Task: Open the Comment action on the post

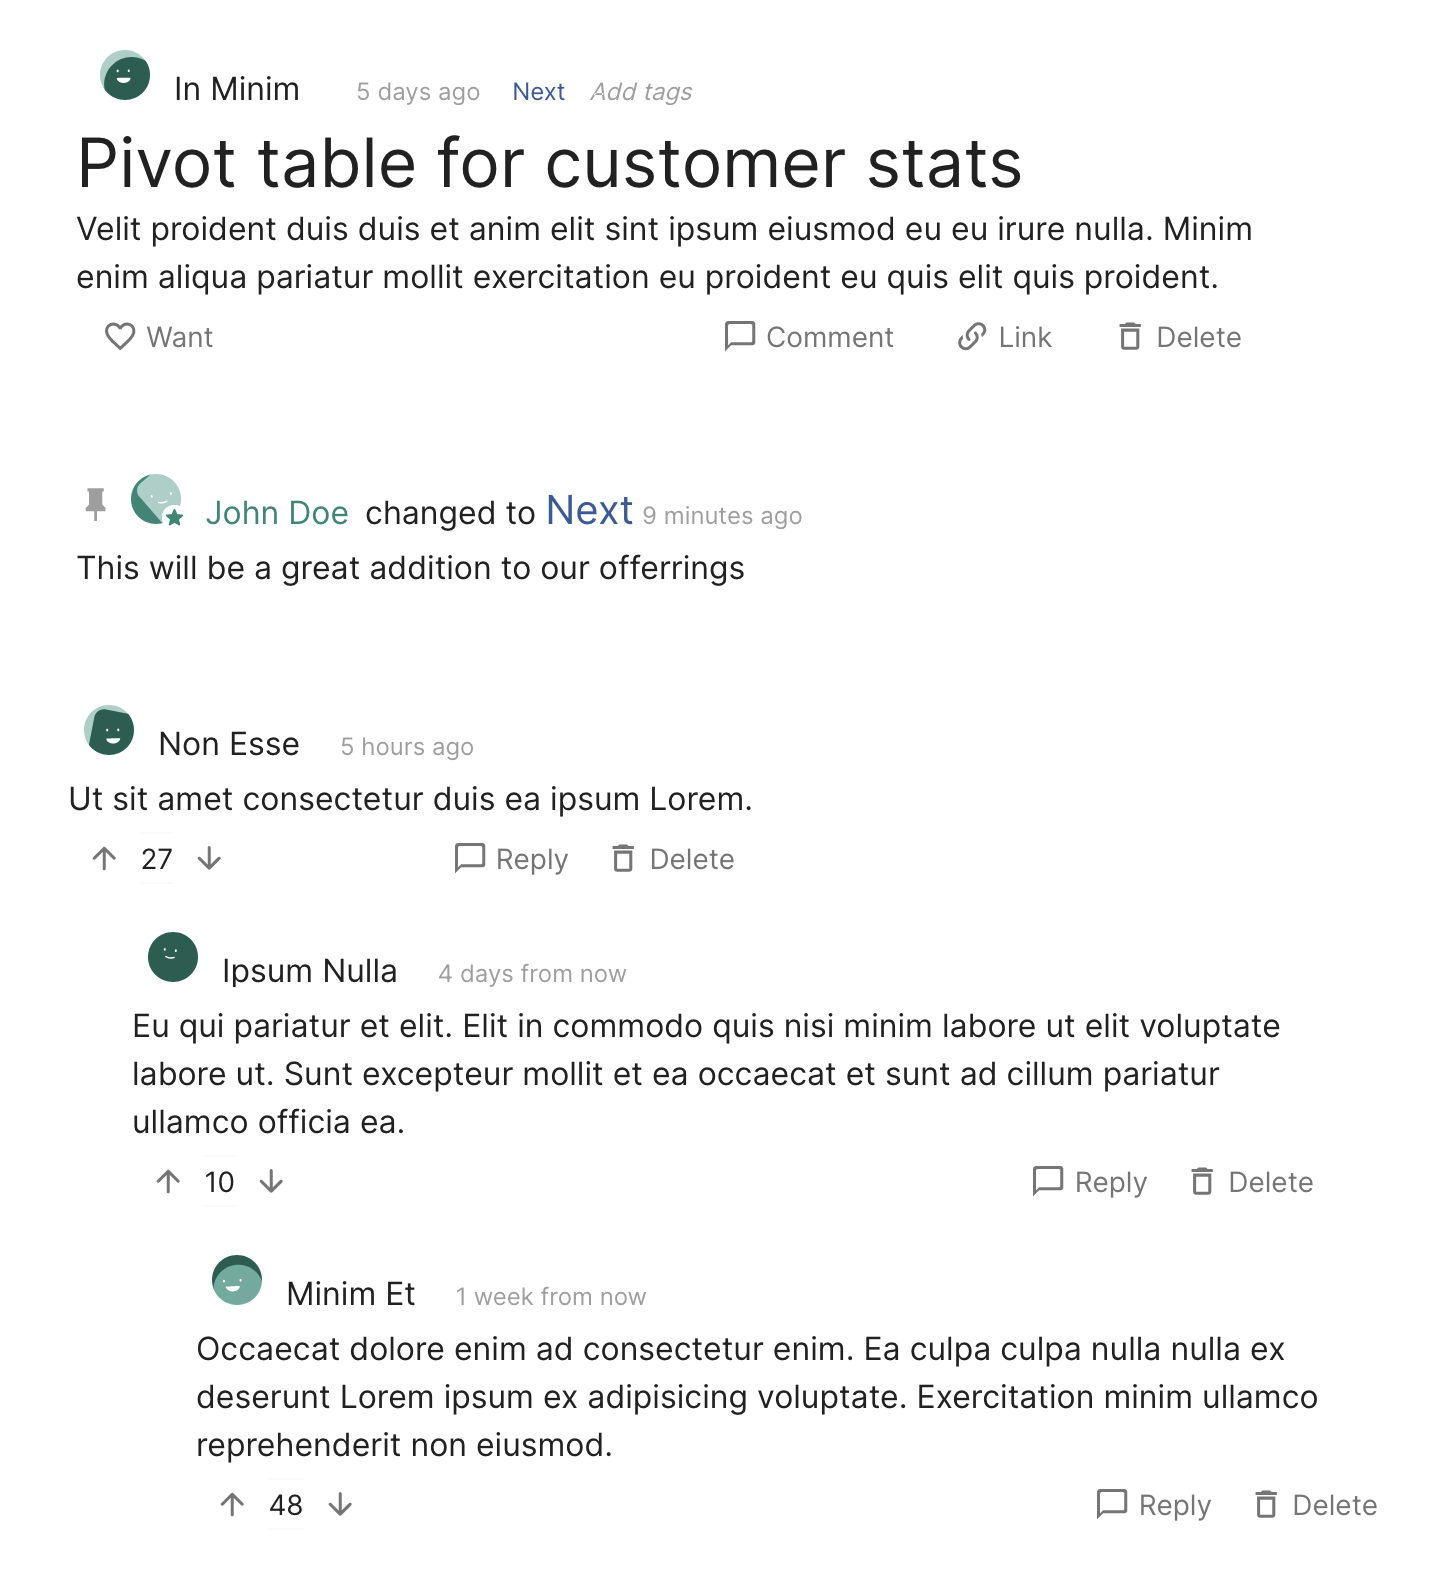Action: 808,337
